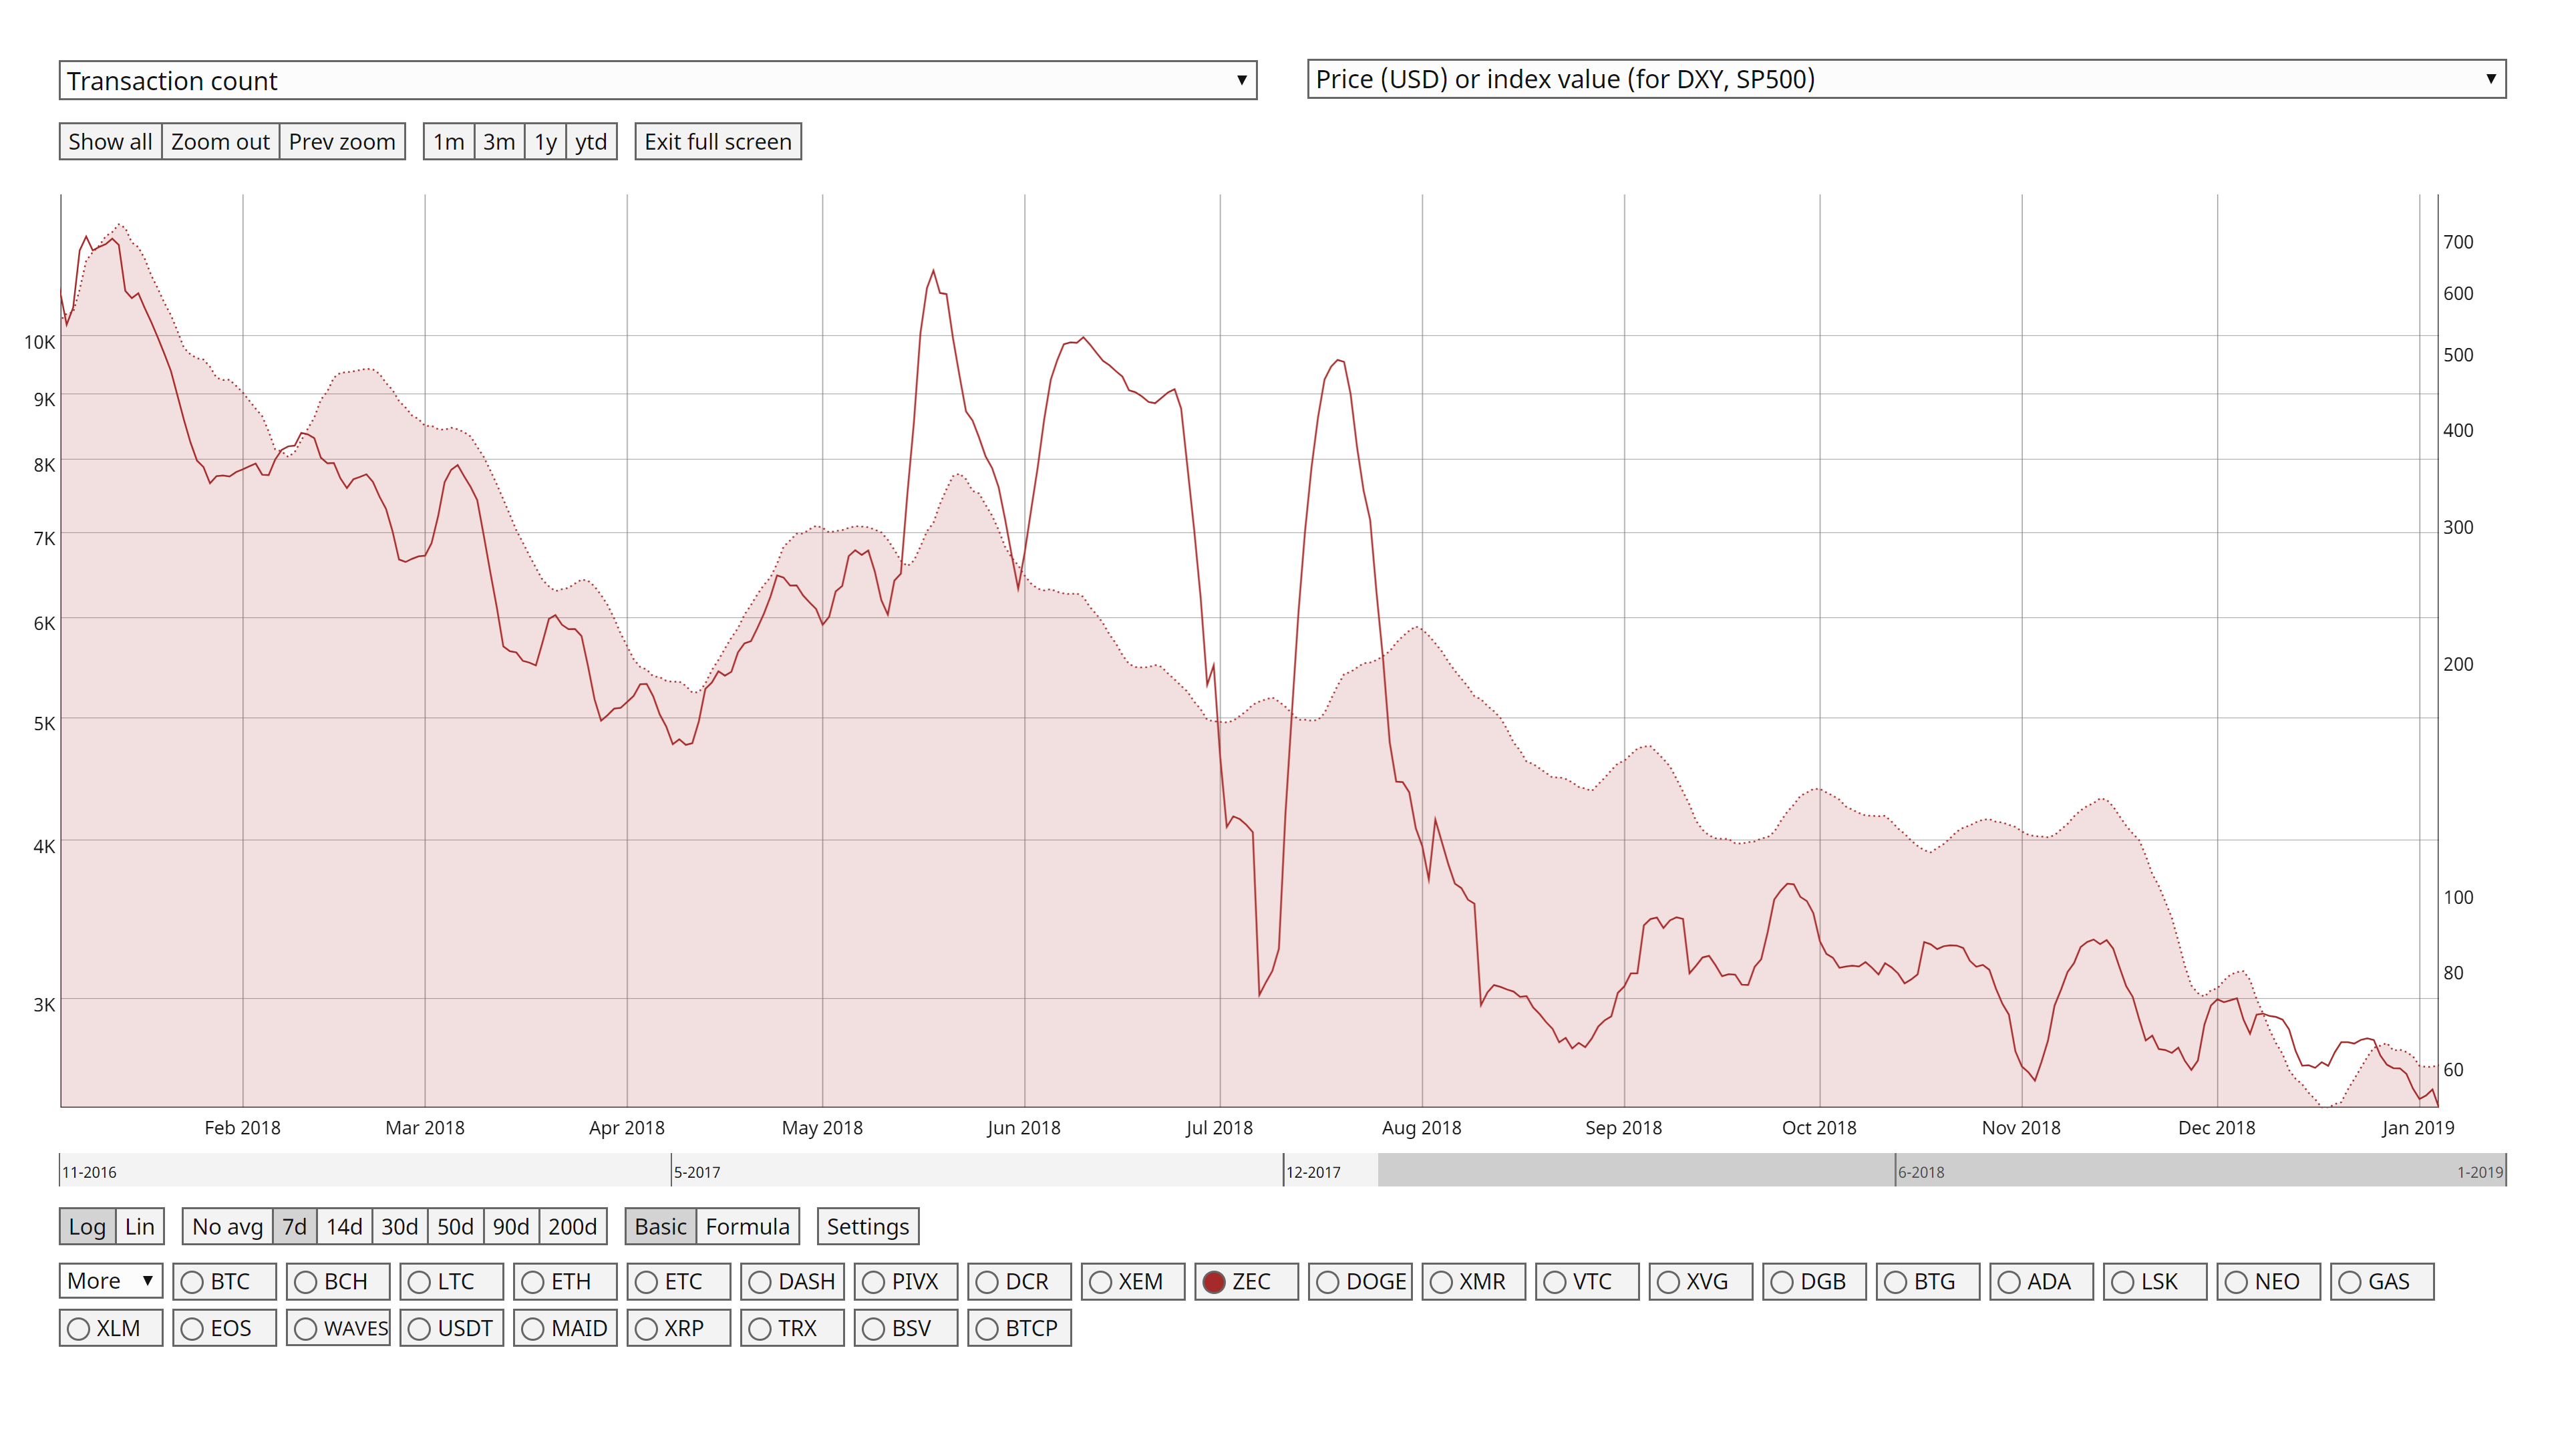Click the Zoom out button

click(220, 141)
